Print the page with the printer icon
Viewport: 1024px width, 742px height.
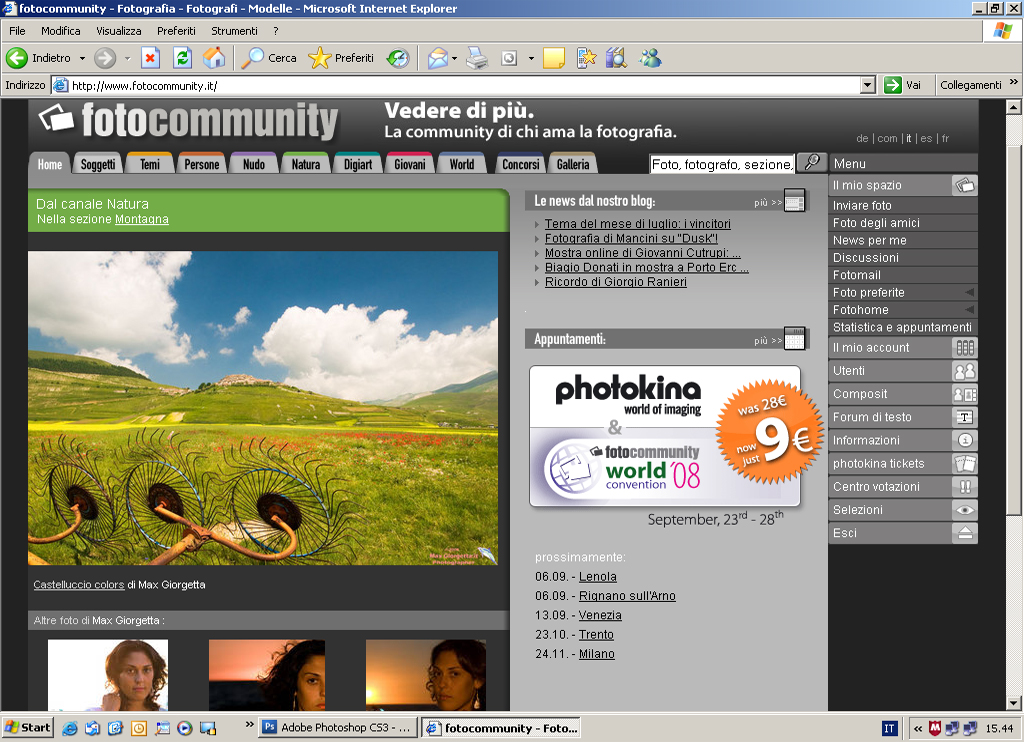(x=477, y=58)
